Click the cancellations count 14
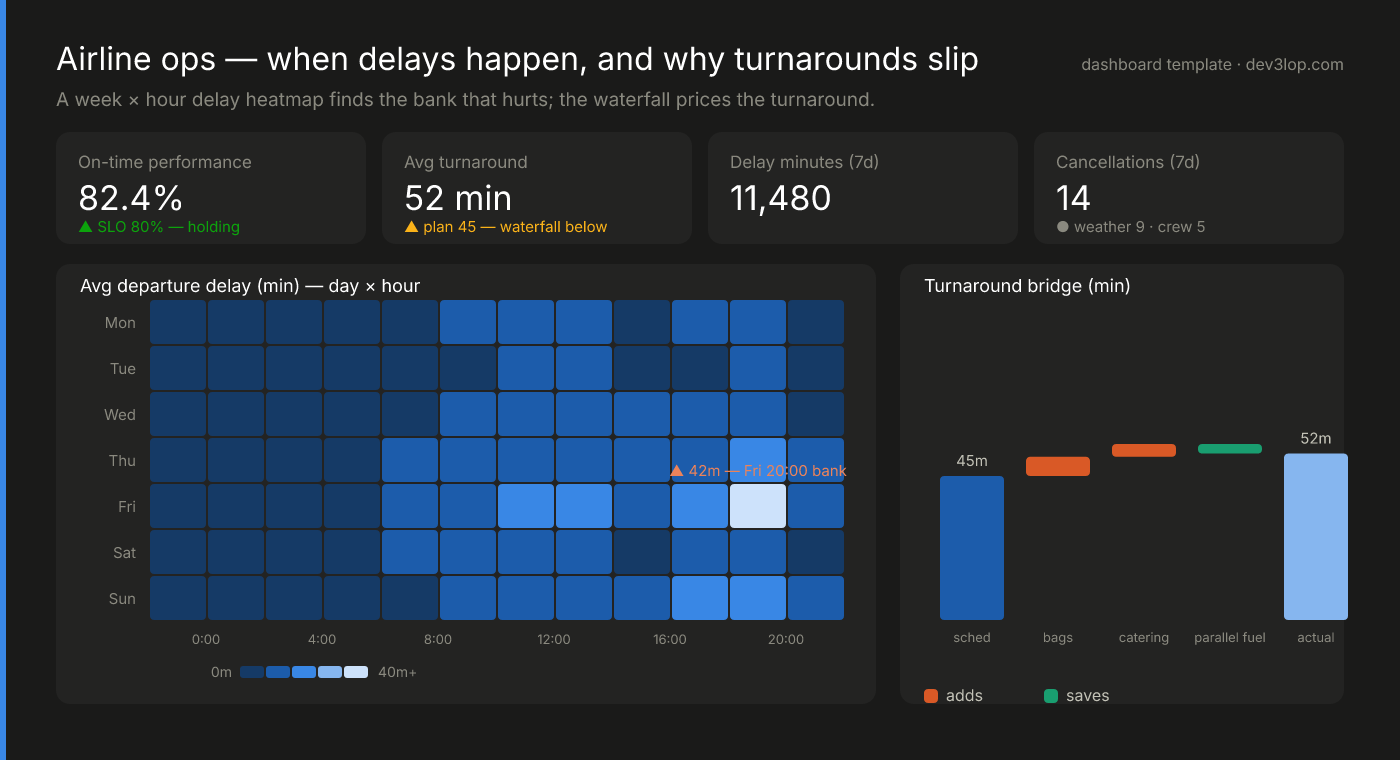This screenshot has width=1400, height=760. pos(1073,197)
